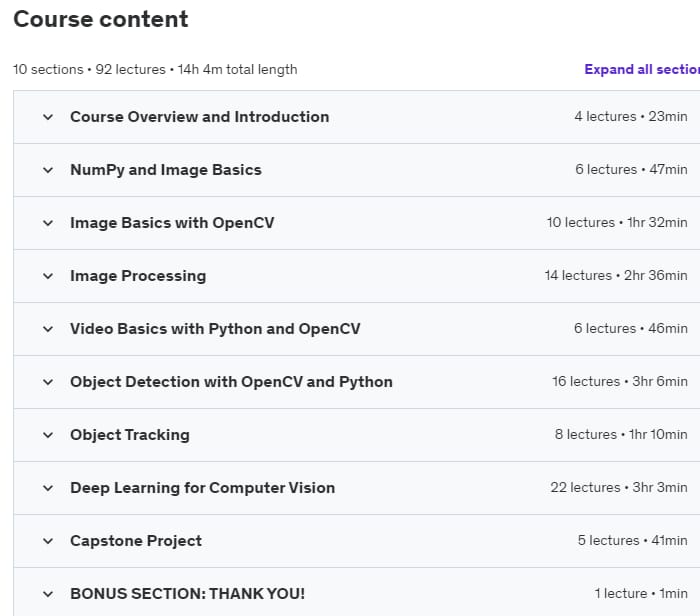Click the '4 lectures • 23min' text
700x616 pixels.
pos(631,117)
